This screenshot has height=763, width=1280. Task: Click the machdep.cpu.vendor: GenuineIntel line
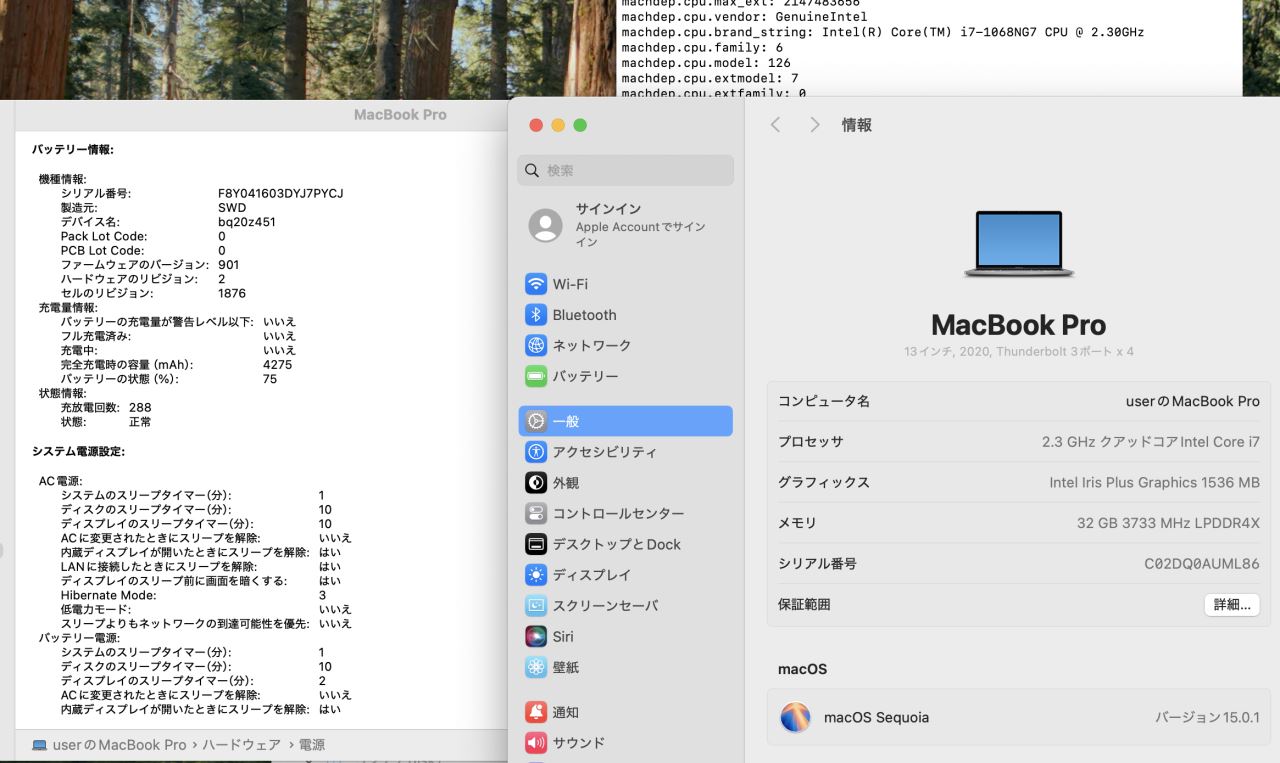tap(744, 17)
